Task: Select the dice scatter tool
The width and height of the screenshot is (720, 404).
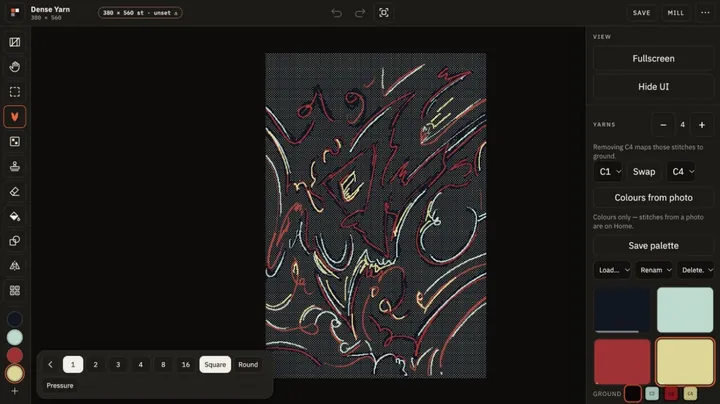Action: point(15,141)
